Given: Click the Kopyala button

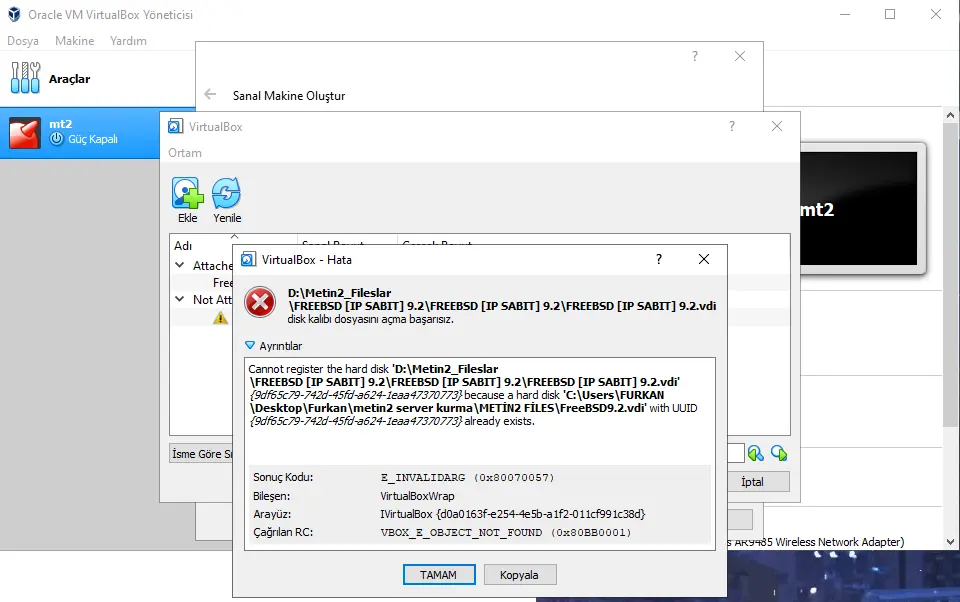Looking at the screenshot, I should pos(519,574).
